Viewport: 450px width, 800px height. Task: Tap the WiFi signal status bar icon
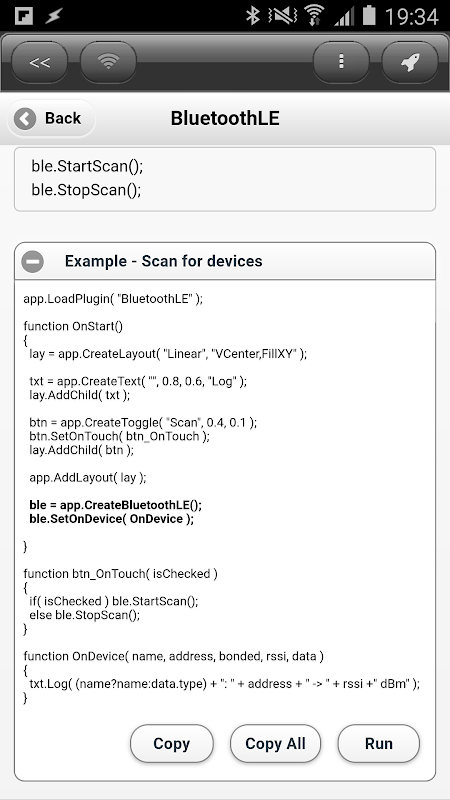click(x=315, y=16)
